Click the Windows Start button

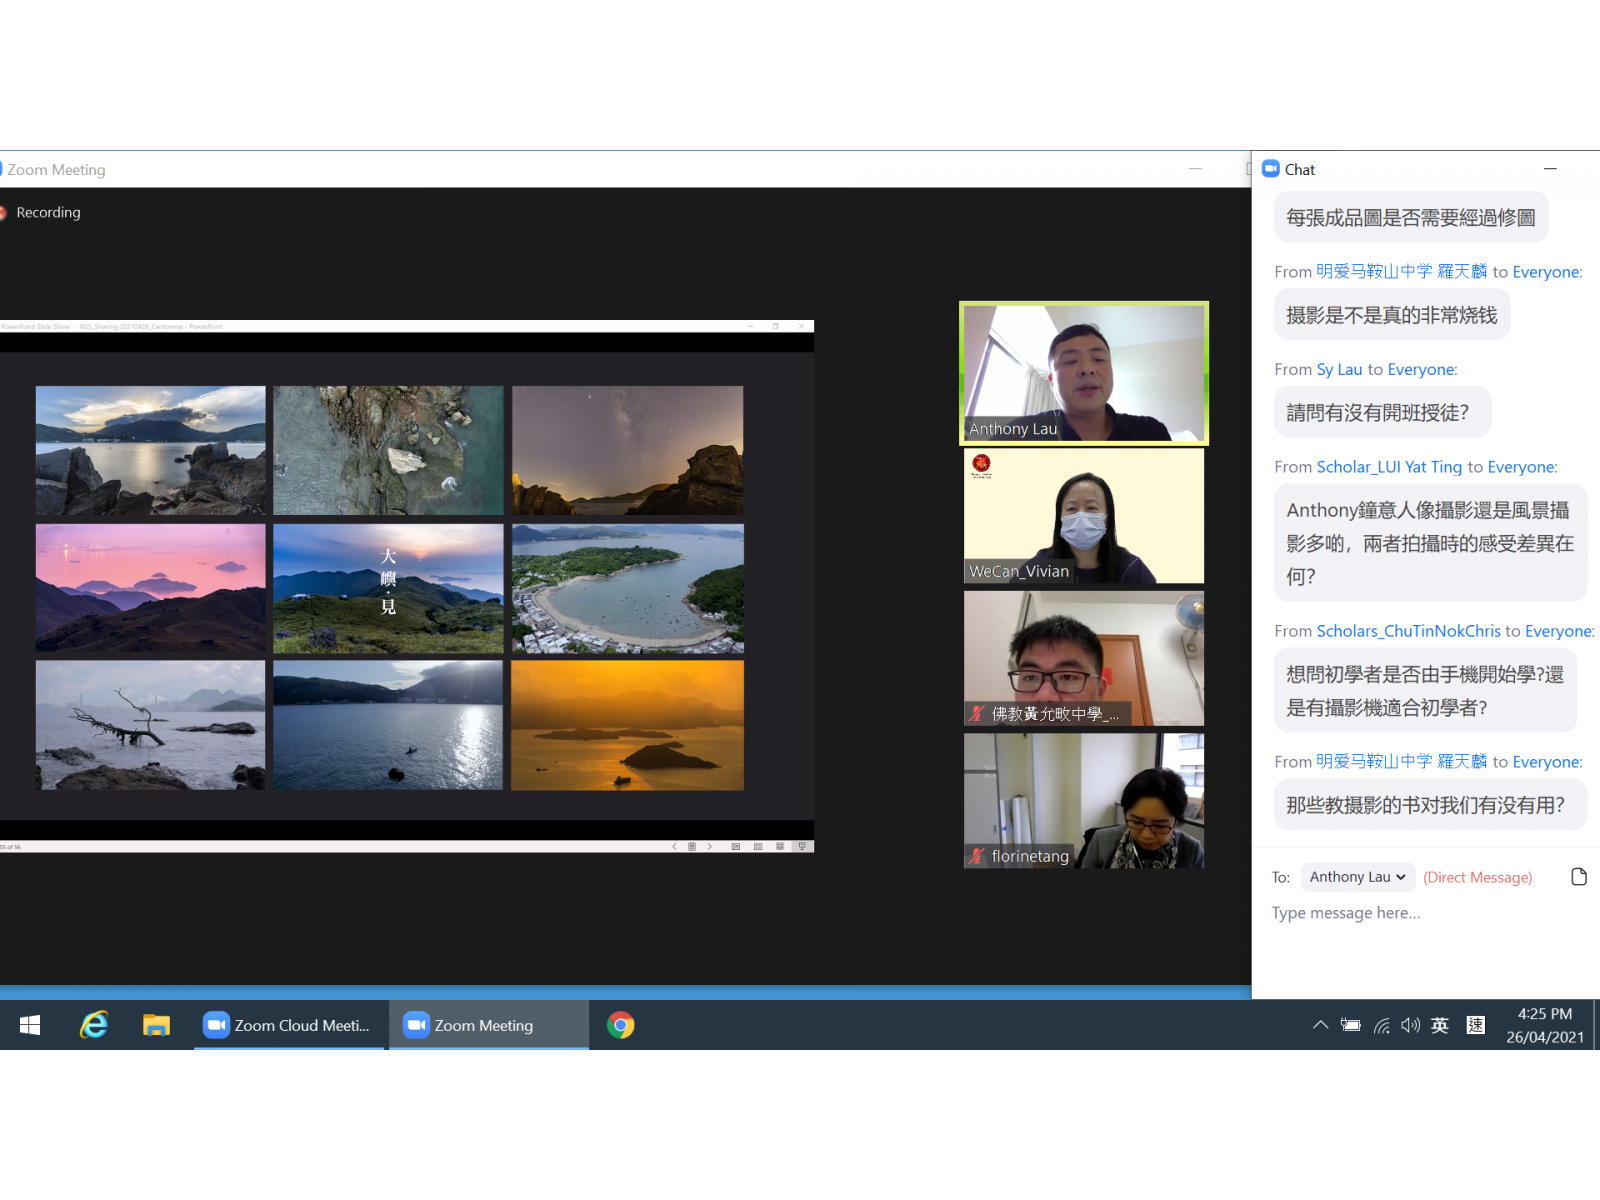tap(30, 1025)
